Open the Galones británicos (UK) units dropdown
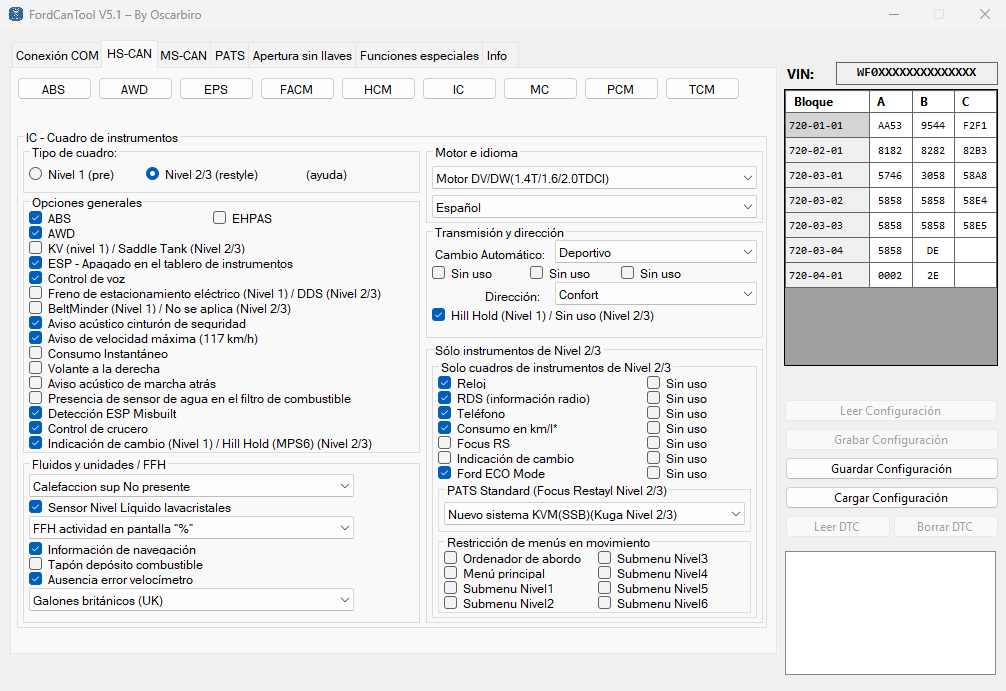Viewport: 1006px width, 691px height. [x=190, y=599]
